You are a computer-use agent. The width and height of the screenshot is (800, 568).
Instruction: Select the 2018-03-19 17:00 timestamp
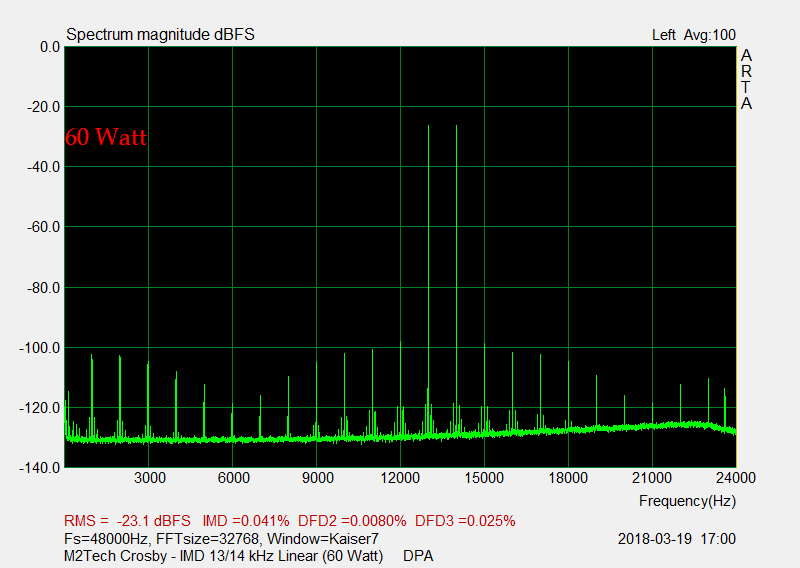tap(677, 539)
